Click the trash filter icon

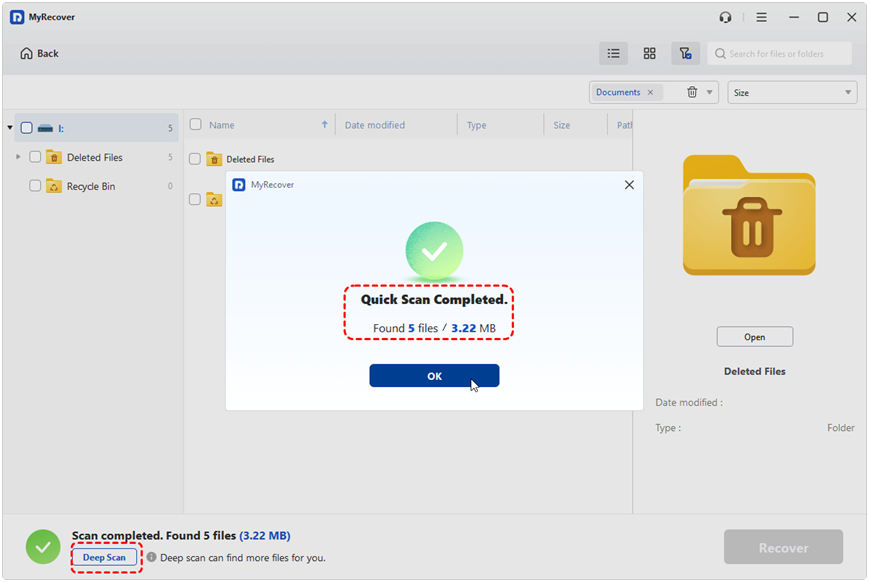(x=692, y=93)
